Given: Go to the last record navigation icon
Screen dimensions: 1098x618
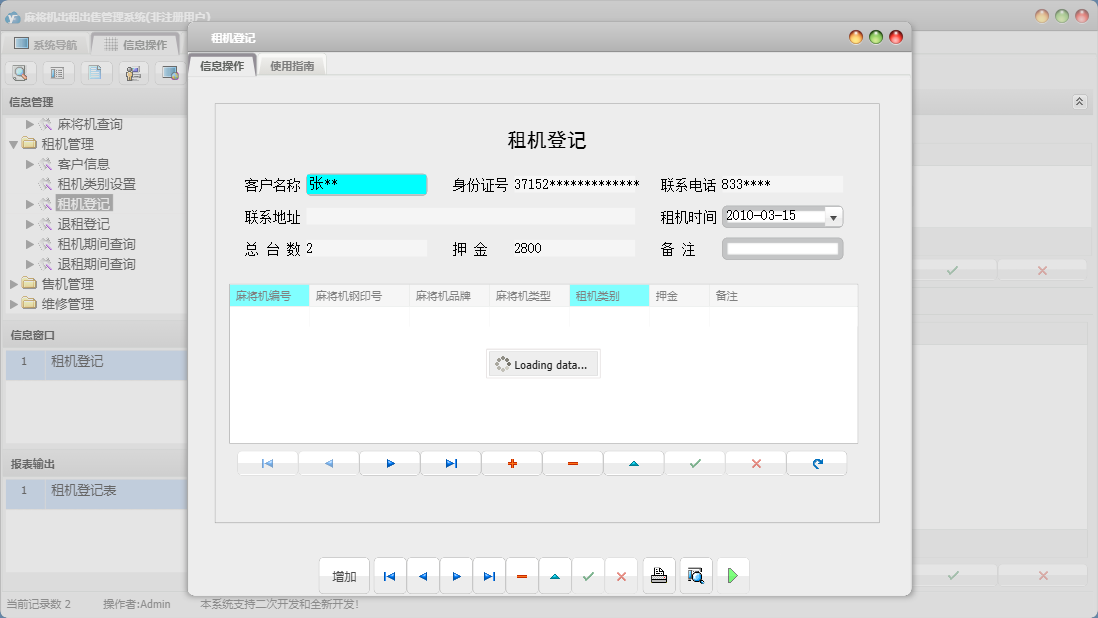Looking at the screenshot, I should (x=450, y=463).
